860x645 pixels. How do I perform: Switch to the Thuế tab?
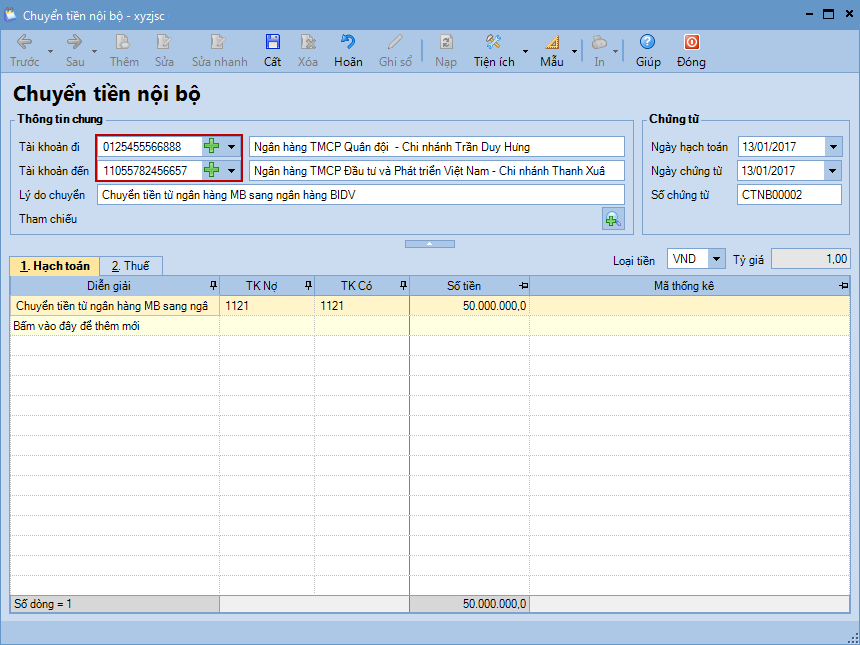[x=131, y=266]
